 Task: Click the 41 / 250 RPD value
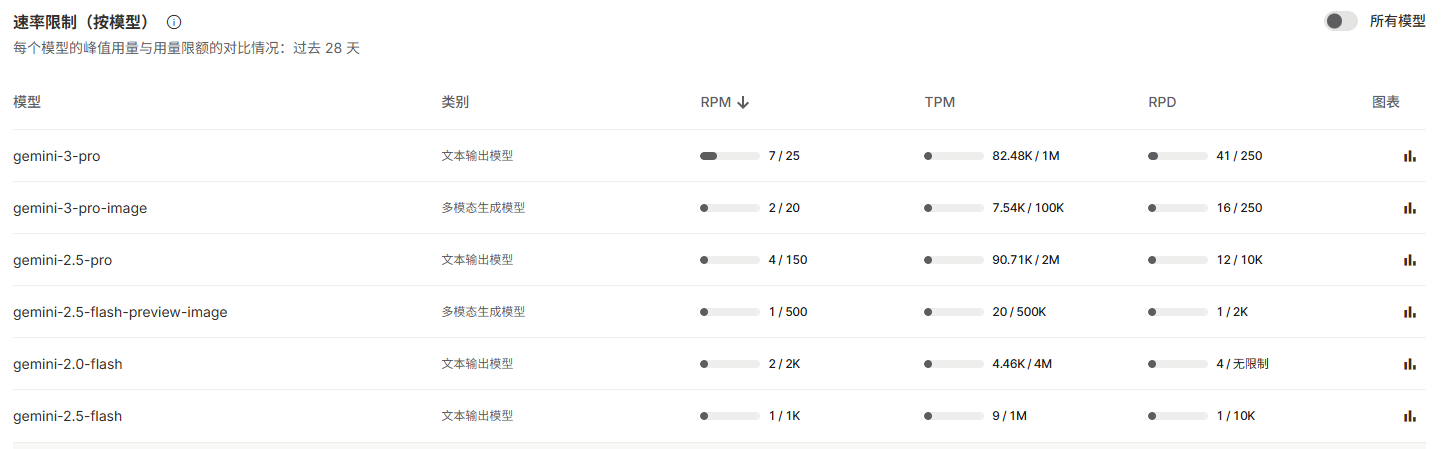click(x=1239, y=156)
